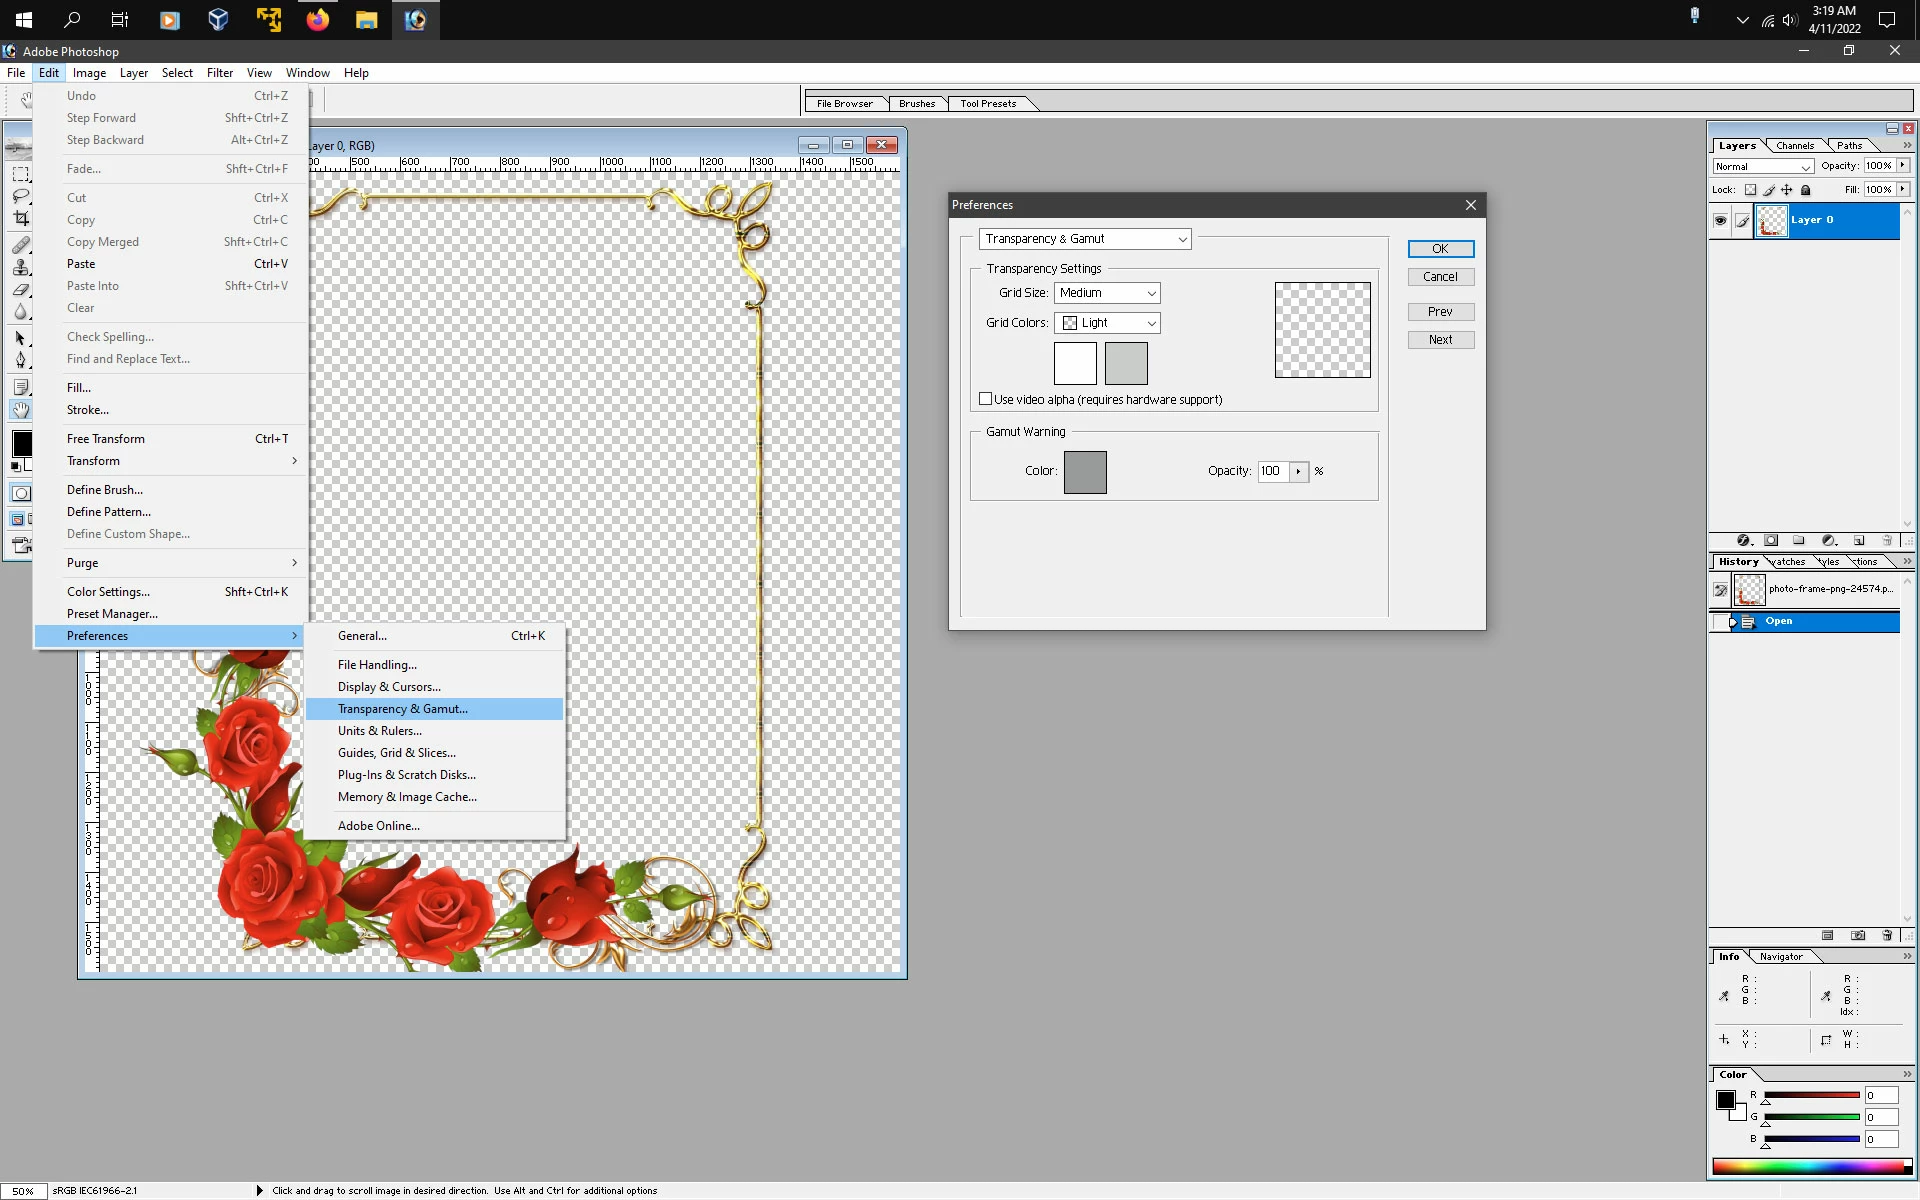Select the Crop tool
Image resolution: width=1920 pixels, height=1200 pixels.
coord(20,219)
